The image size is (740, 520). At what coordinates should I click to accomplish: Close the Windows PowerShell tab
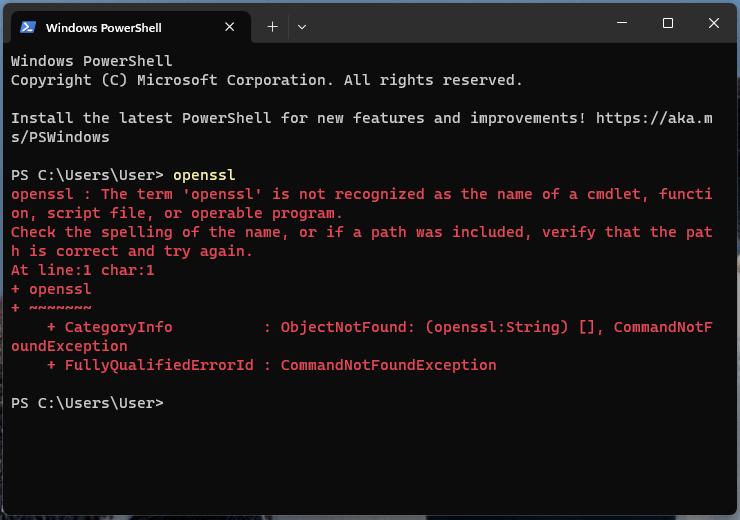coord(229,27)
